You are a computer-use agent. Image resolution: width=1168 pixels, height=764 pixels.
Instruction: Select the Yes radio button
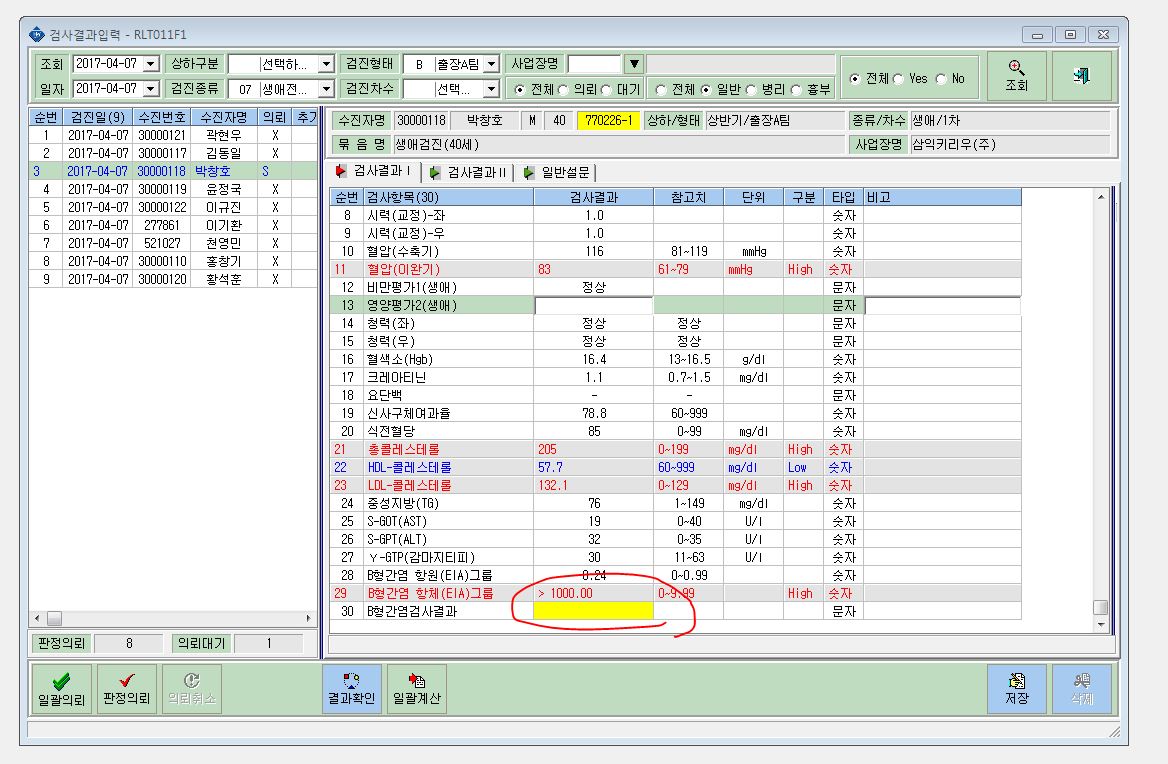pos(899,78)
